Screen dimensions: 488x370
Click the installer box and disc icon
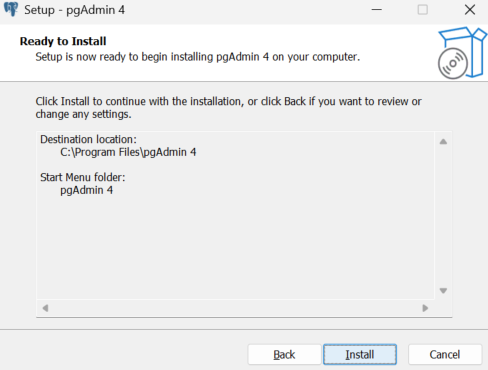coord(462,53)
